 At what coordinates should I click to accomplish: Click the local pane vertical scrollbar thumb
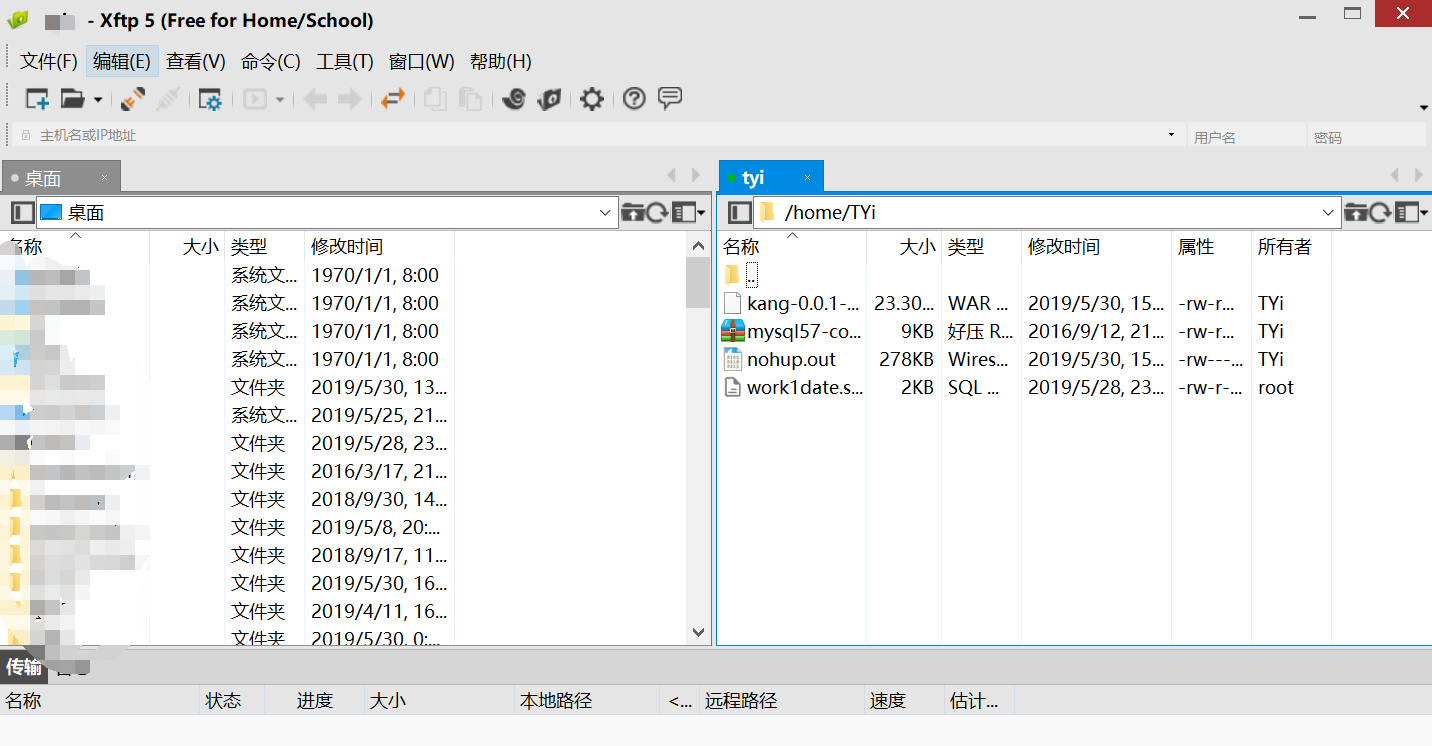(698, 282)
